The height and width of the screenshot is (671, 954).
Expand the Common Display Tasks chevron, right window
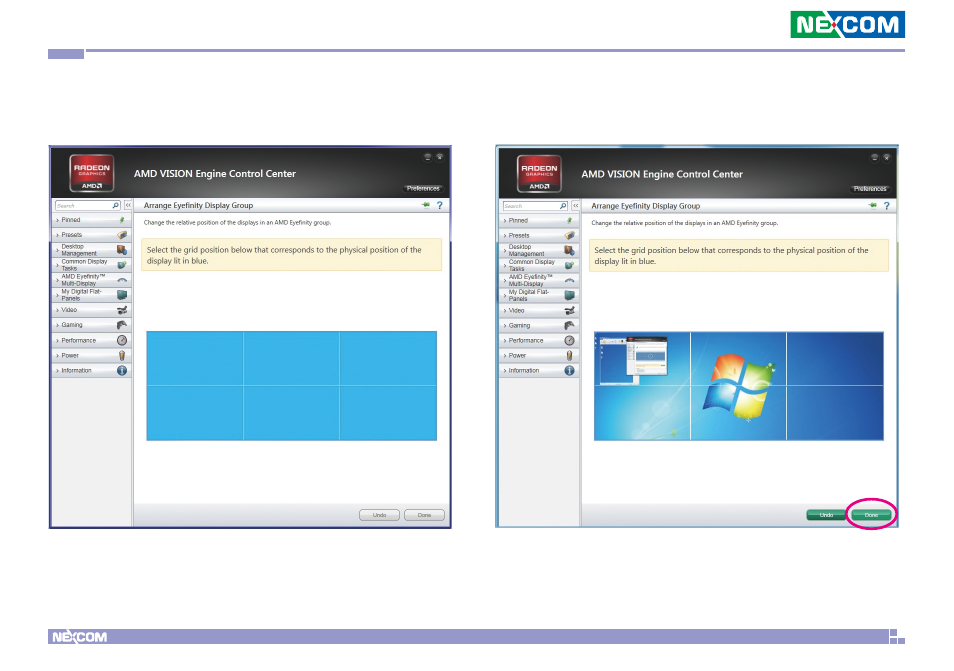pos(505,265)
